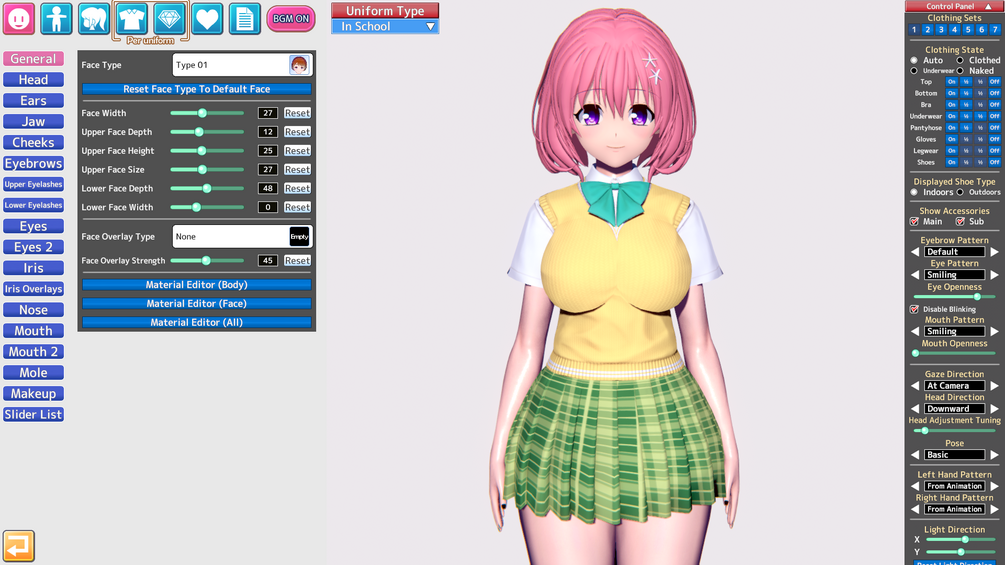The height and width of the screenshot is (565, 1005).
Task: Previous Gaze Direction arrow
Action: (915, 386)
